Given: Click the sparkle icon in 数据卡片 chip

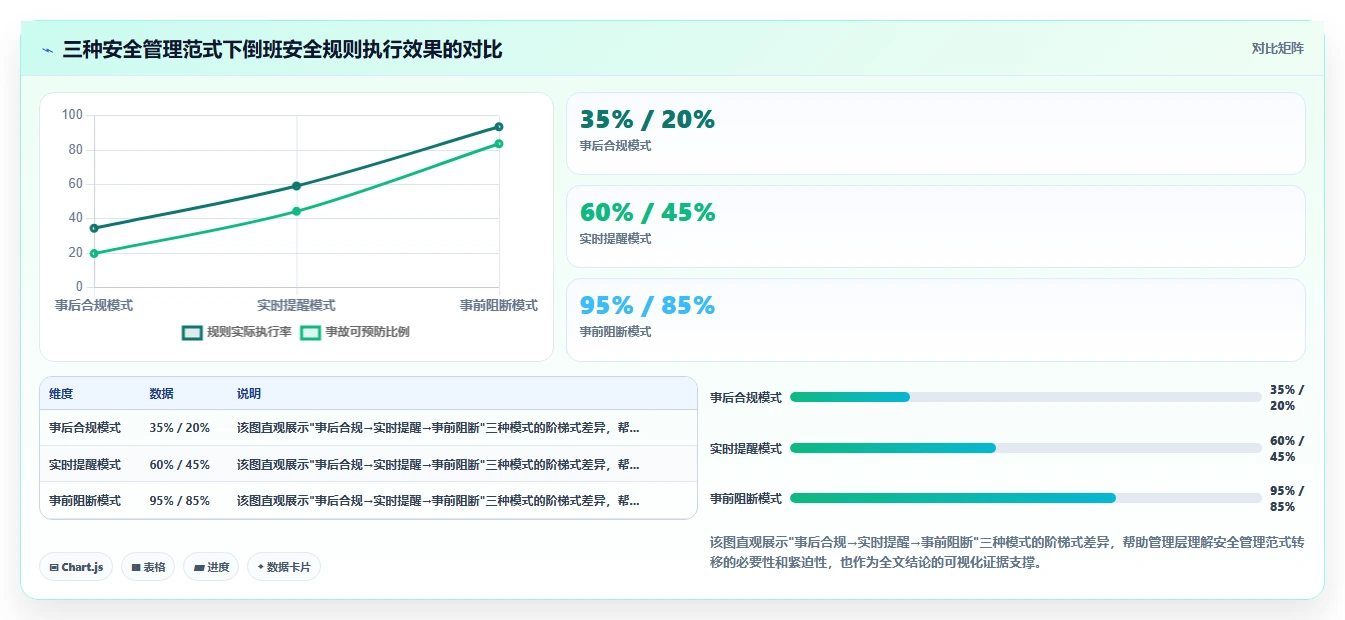Looking at the screenshot, I should pyautogui.click(x=260, y=567).
